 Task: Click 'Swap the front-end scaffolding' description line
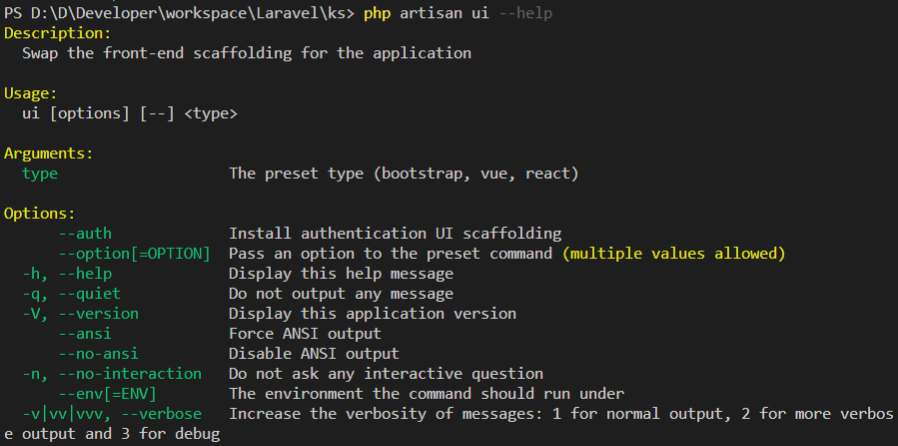[x=247, y=53]
